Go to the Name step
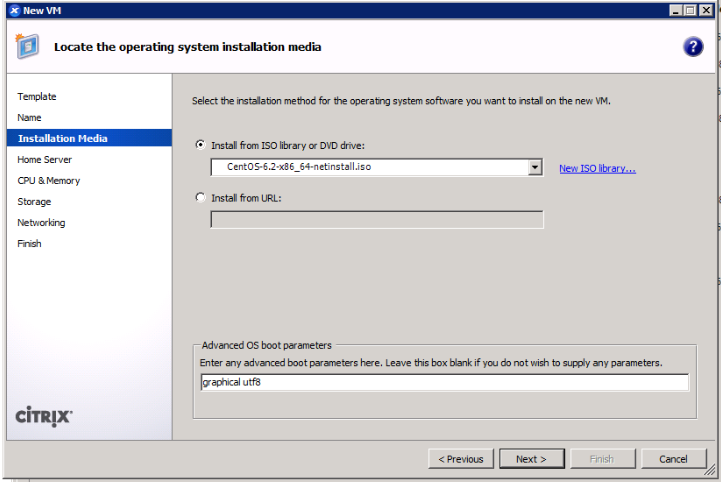The width and height of the screenshot is (721, 482). click(30, 118)
